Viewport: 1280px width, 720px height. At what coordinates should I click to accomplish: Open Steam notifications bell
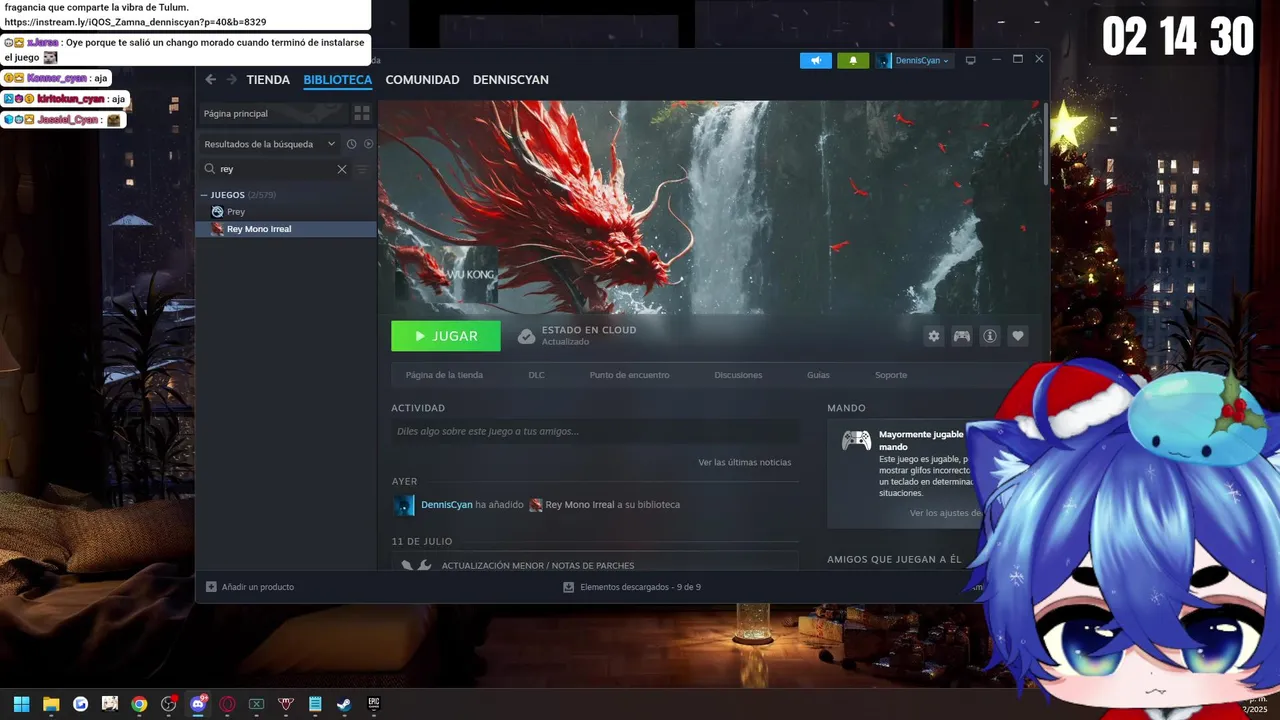click(x=853, y=60)
